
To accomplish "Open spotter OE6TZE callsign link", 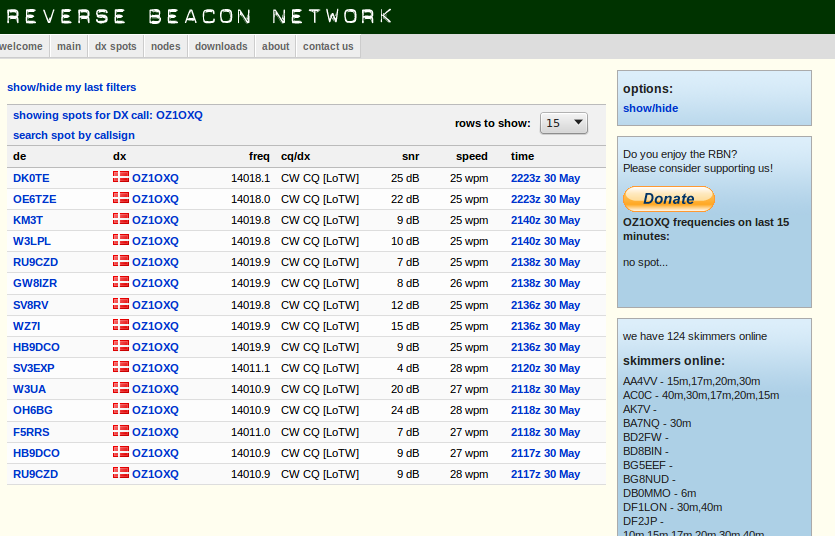I will (35, 199).
